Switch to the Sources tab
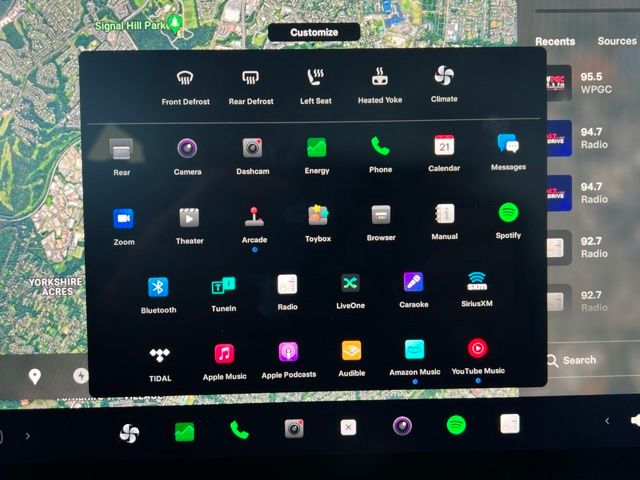The width and height of the screenshot is (640, 480). coord(616,41)
